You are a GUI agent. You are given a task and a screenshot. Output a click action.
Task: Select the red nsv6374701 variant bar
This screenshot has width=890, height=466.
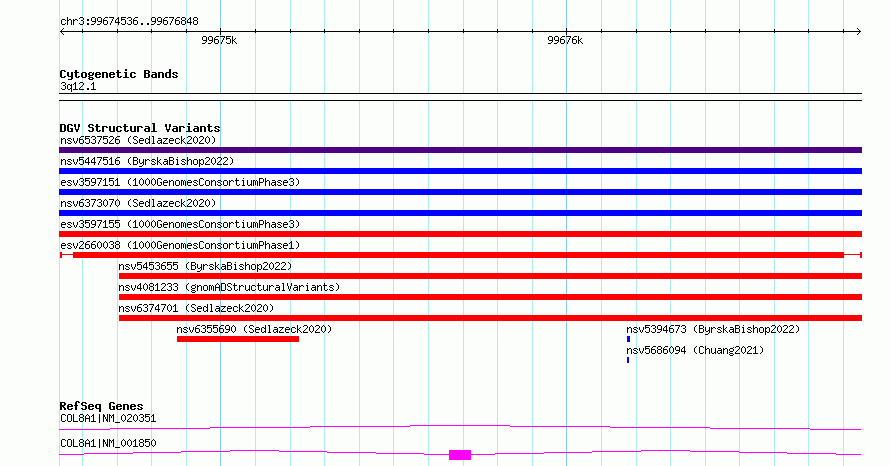490,318
